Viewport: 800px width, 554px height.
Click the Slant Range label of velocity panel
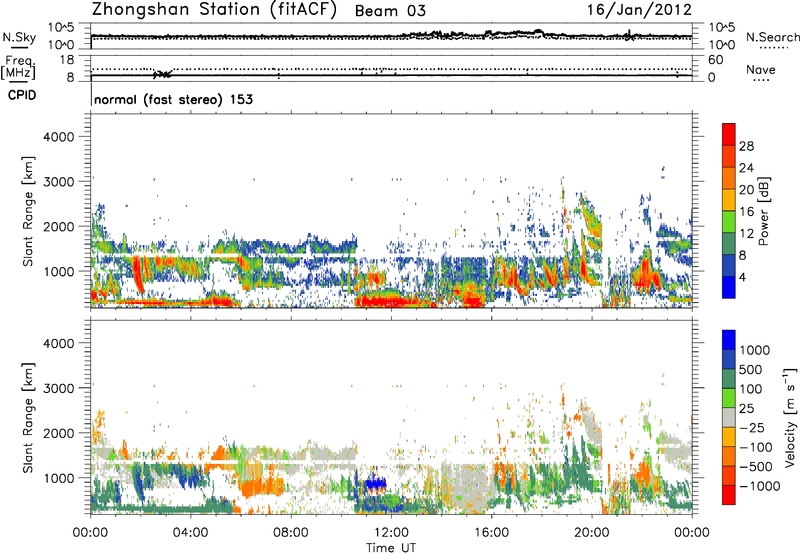28,418
